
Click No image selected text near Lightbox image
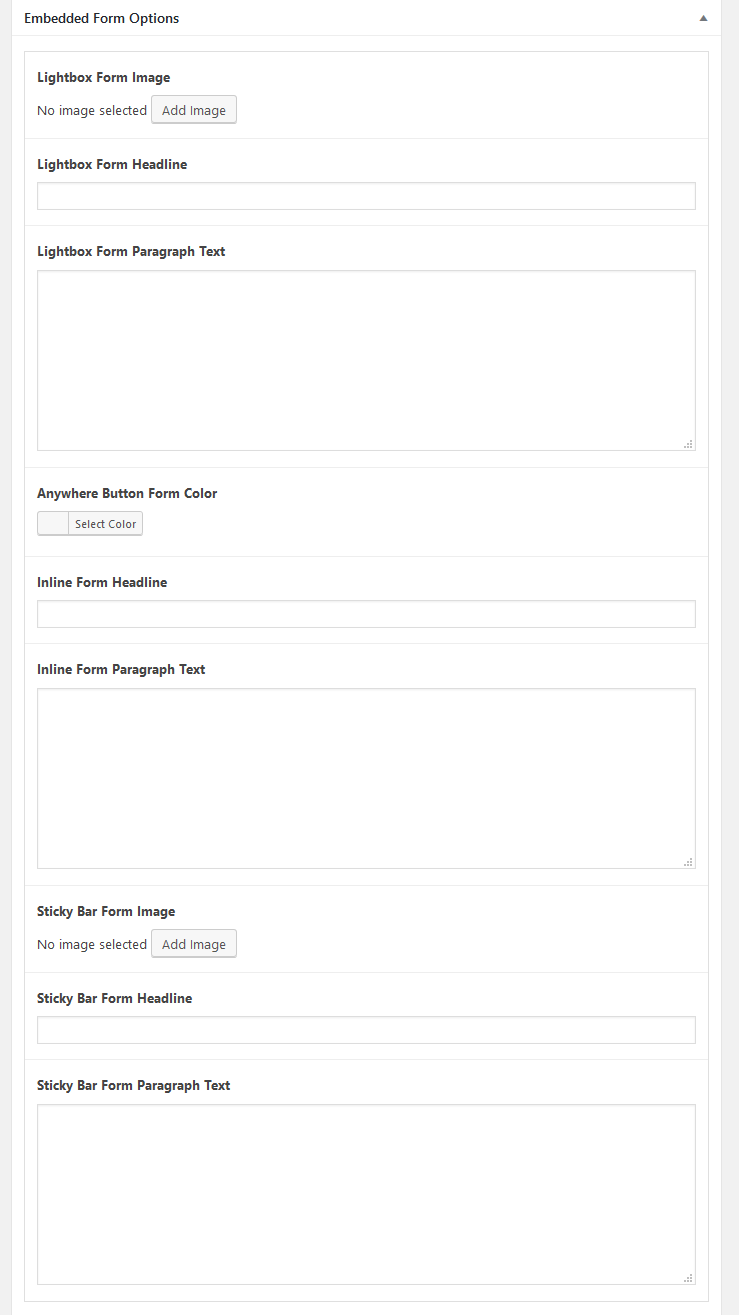click(x=92, y=110)
